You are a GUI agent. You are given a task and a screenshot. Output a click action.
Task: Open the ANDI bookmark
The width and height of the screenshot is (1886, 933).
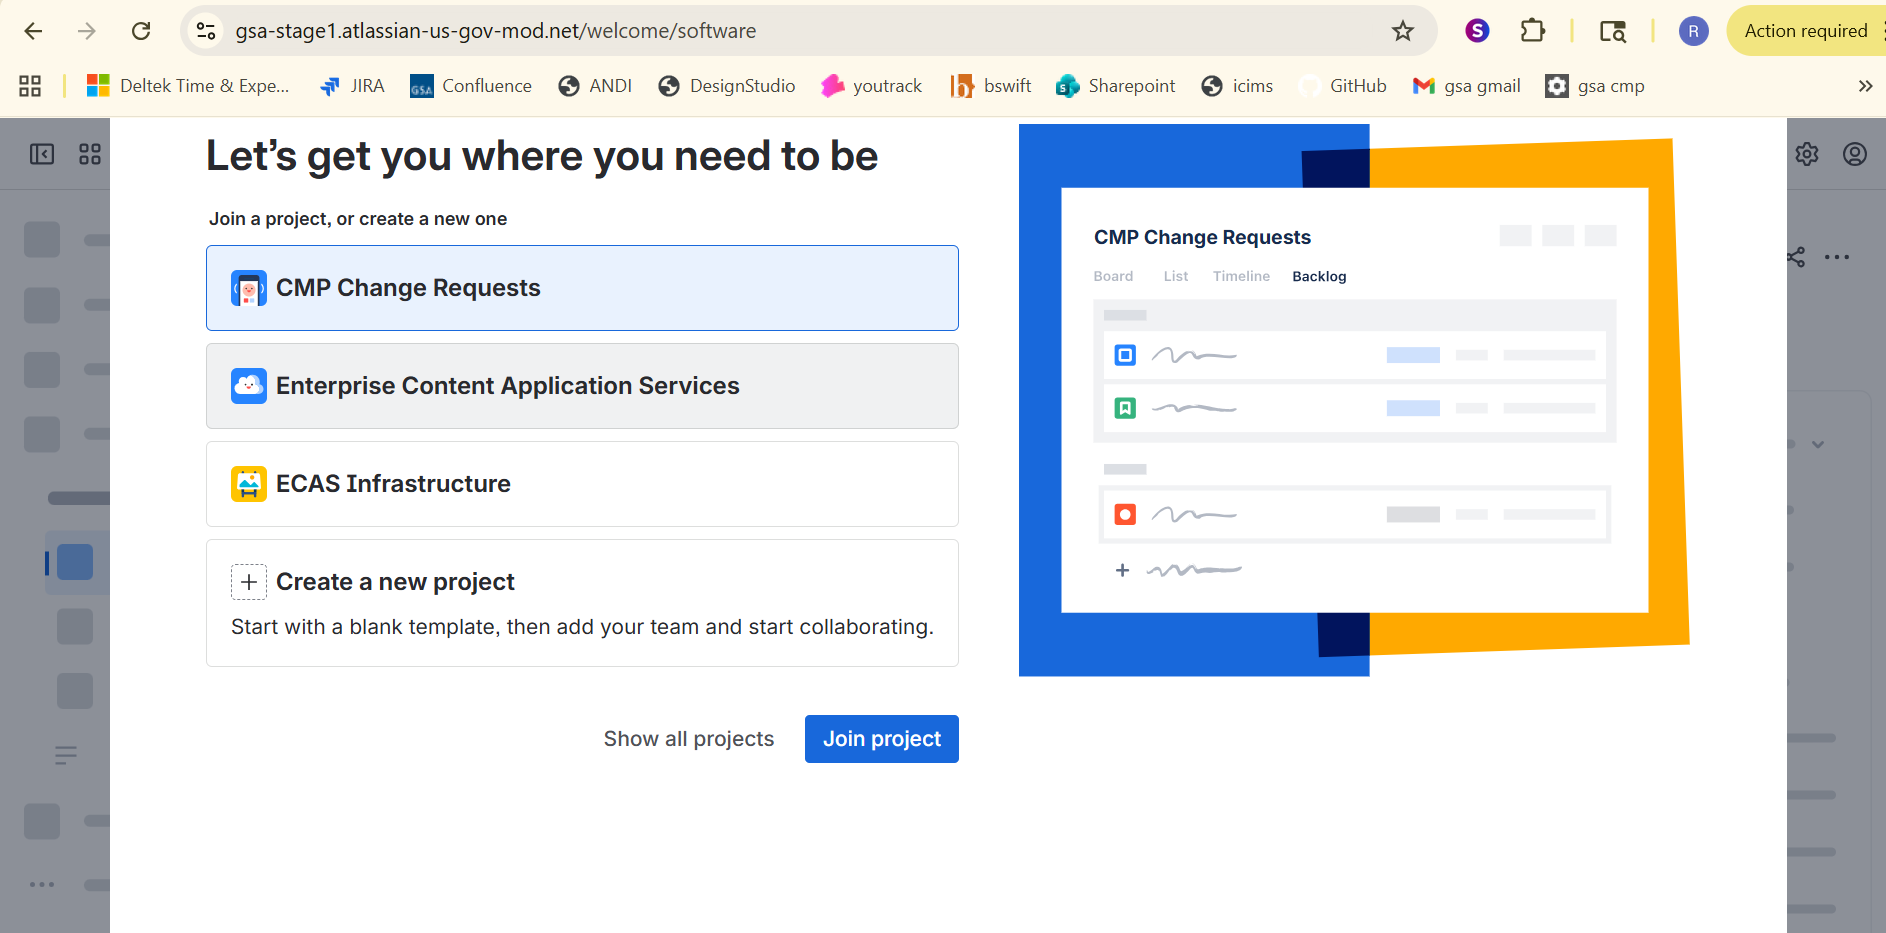pyautogui.click(x=595, y=86)
